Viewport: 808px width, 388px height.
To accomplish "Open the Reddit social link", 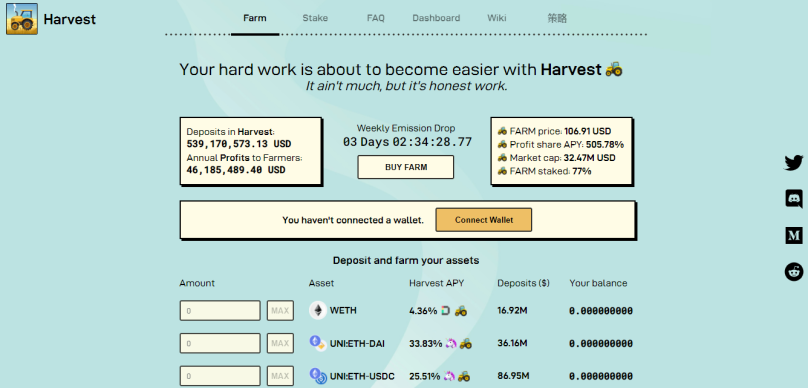I will pyautogui.click(x=794, y=271).
